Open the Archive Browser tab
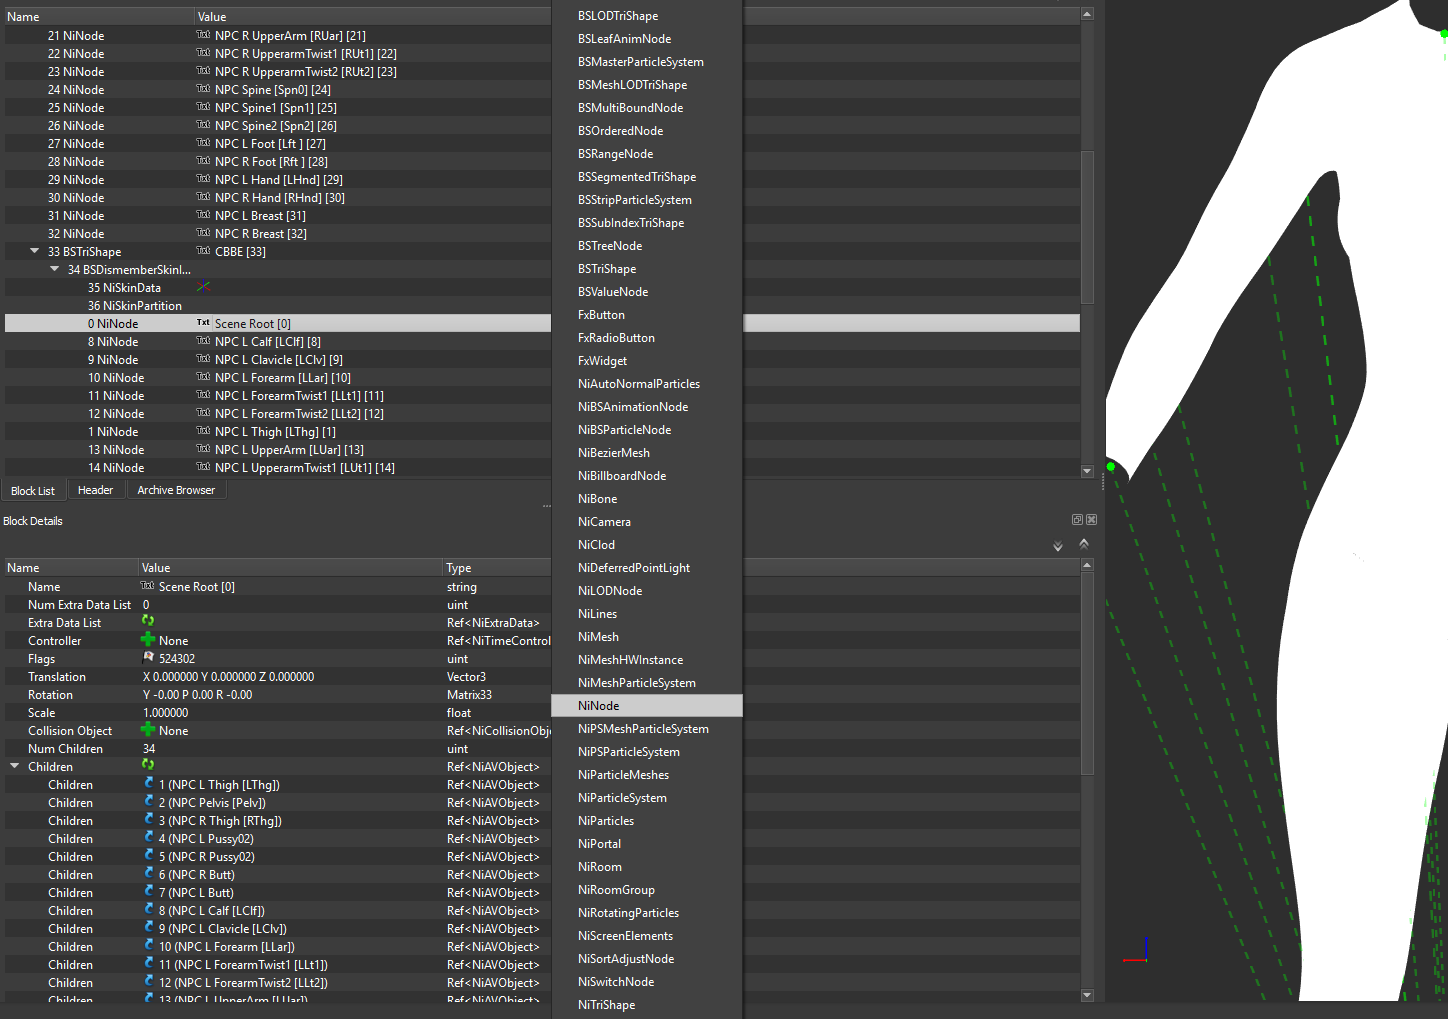The width and height of the screenshot is (1448, 1019). tap(176, 490)
